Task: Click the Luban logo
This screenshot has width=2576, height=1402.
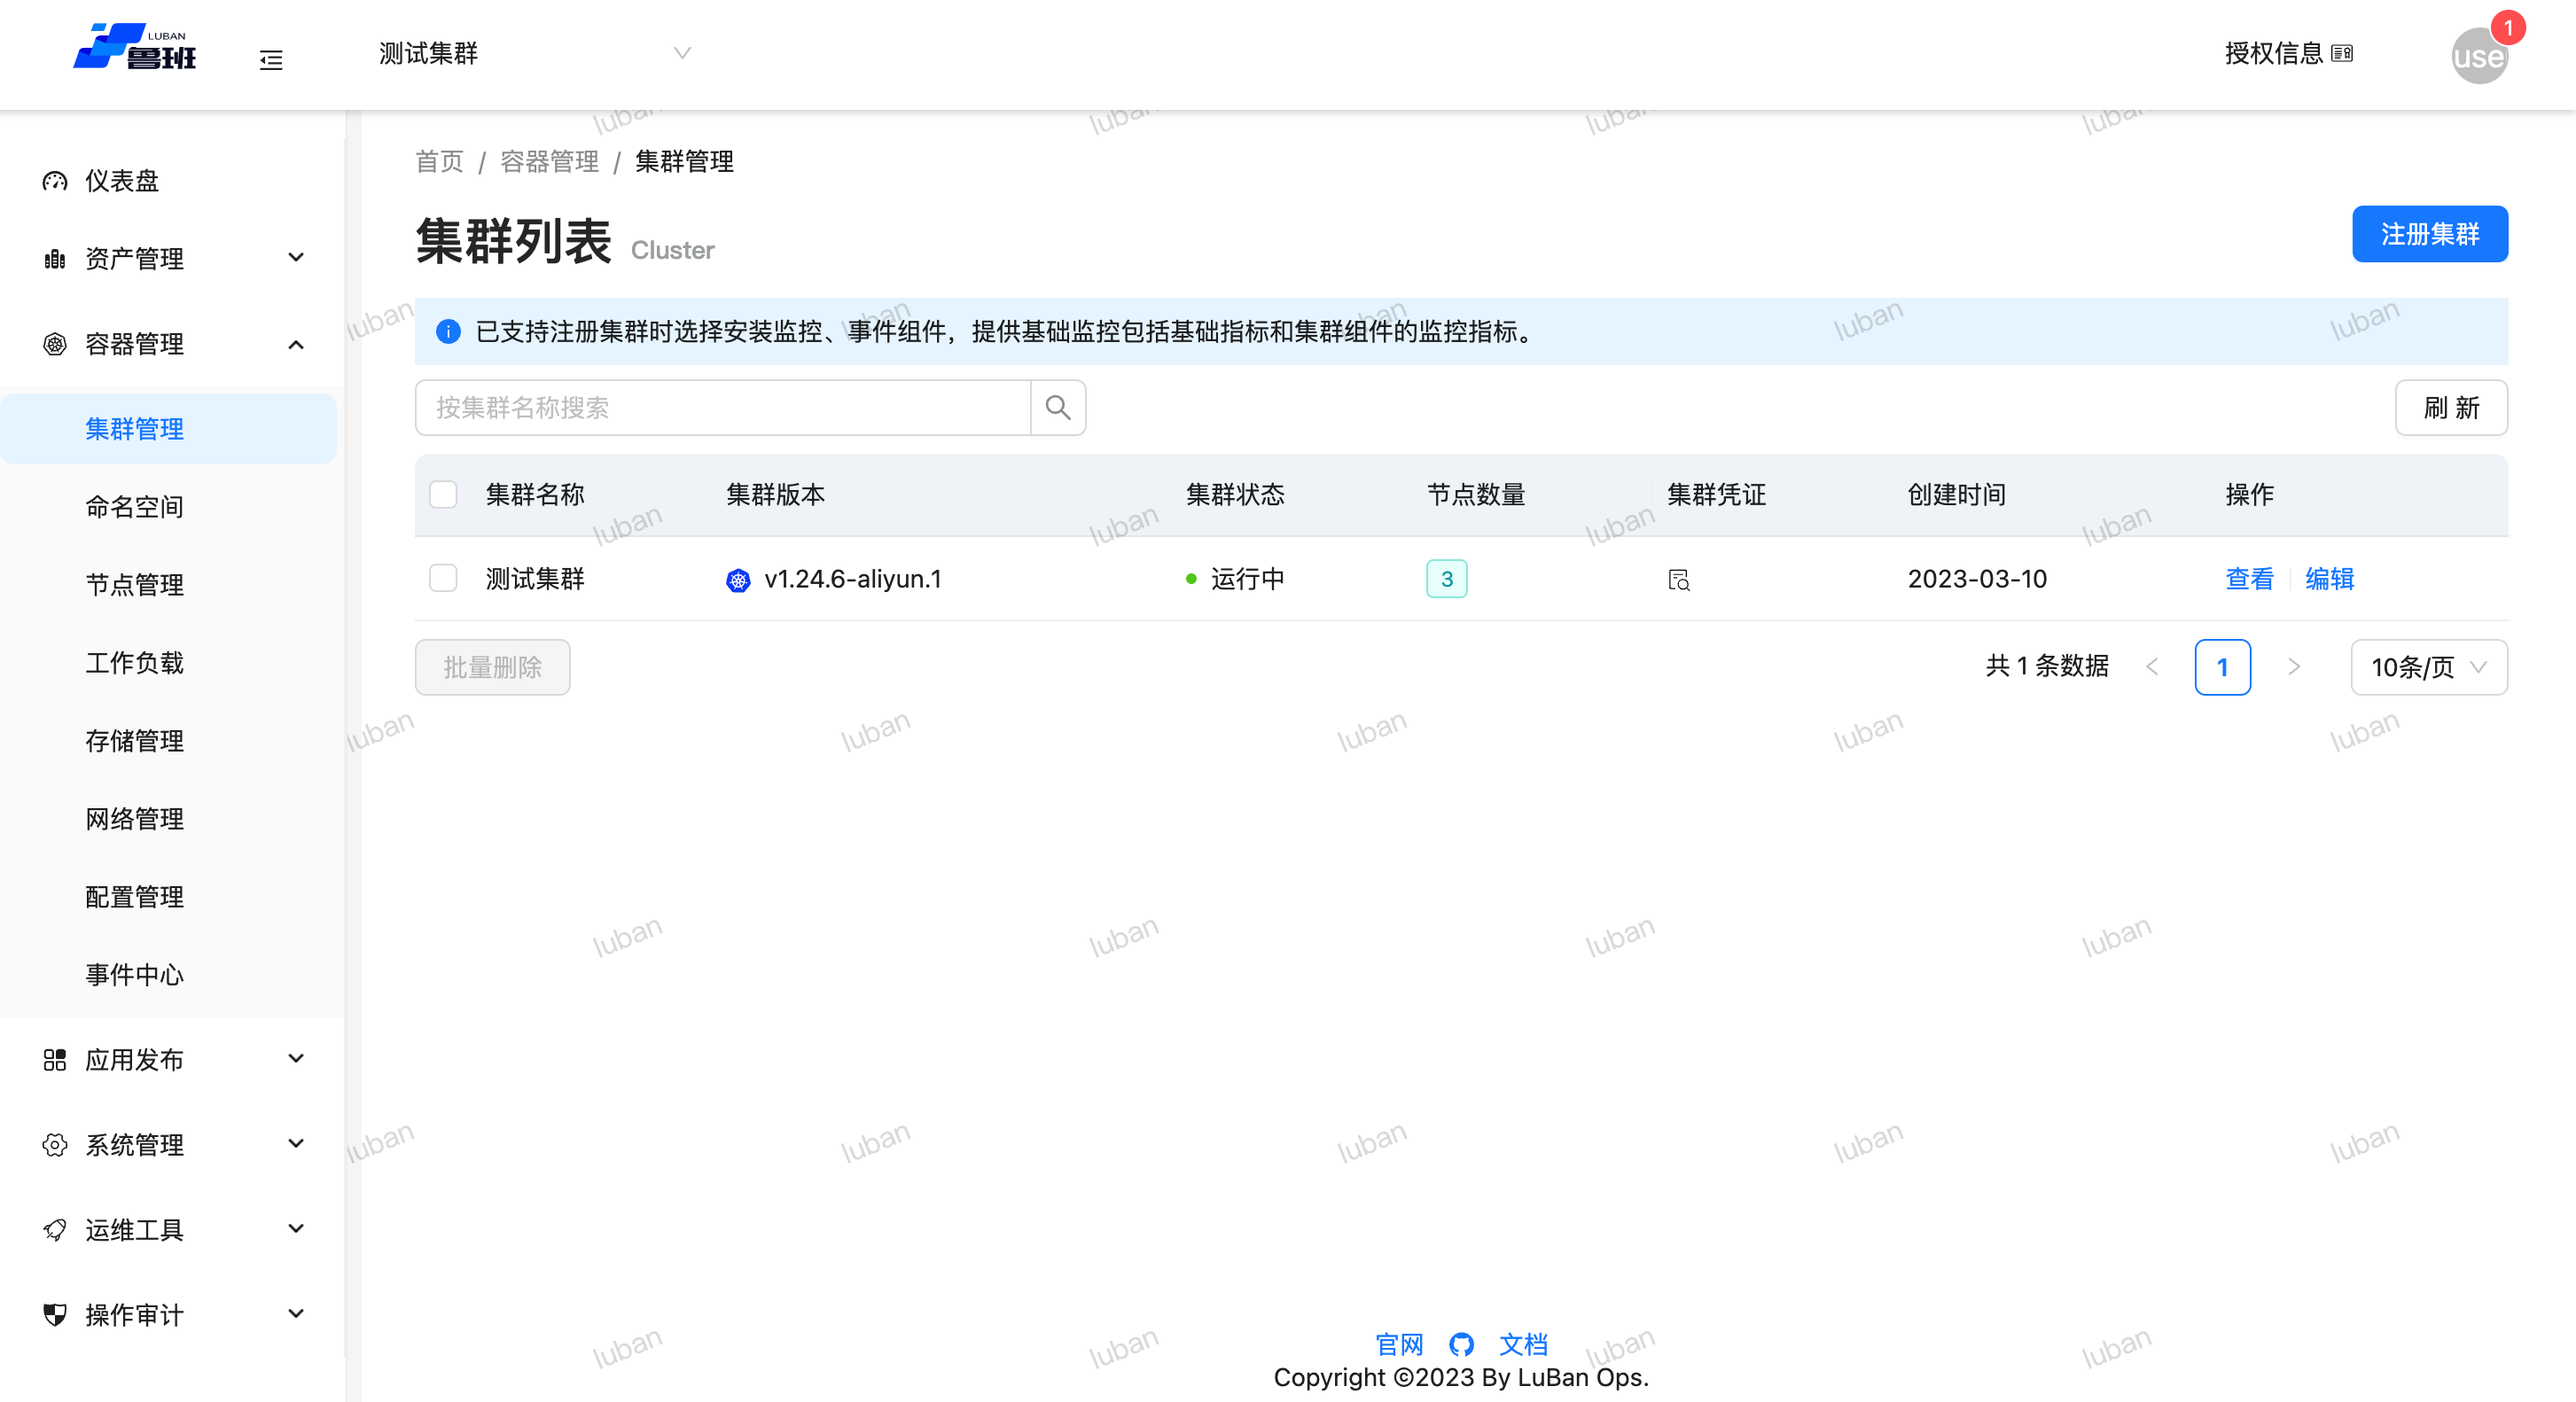Action: click(135, 48)
